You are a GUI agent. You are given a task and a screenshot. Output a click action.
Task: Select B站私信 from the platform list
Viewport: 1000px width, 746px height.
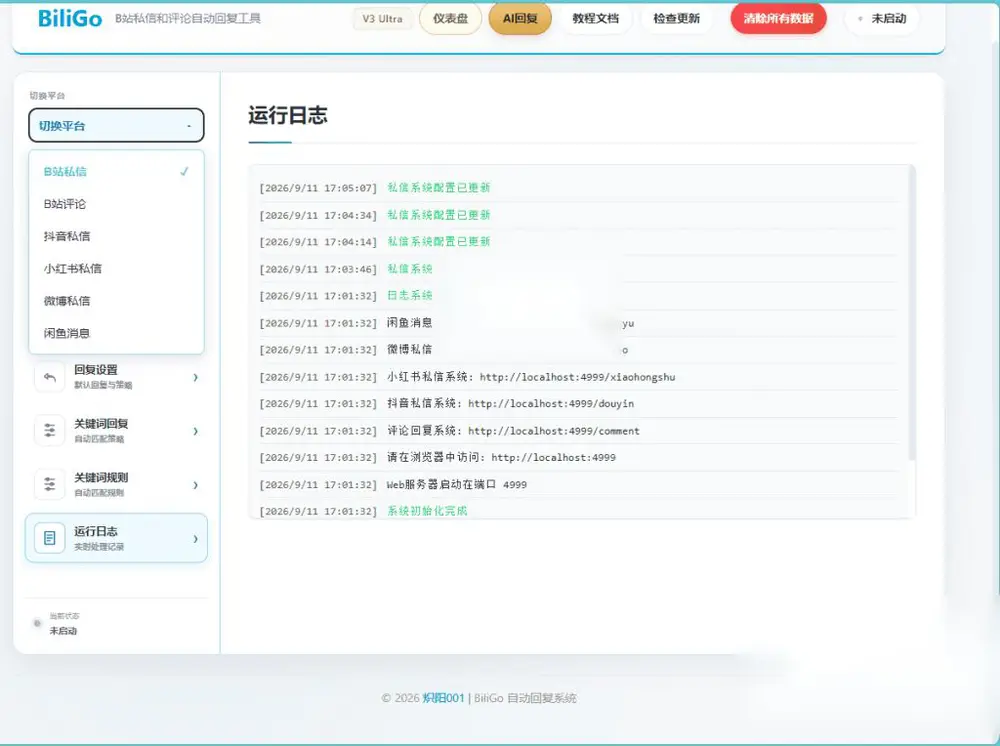[x=116, y=172]
